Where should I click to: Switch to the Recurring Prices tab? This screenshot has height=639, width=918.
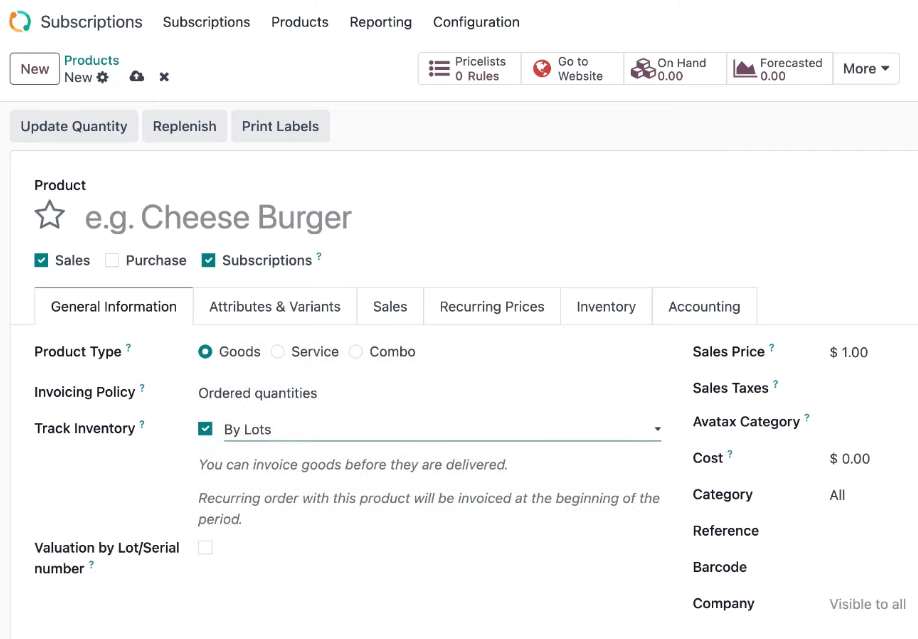(492, 306)
